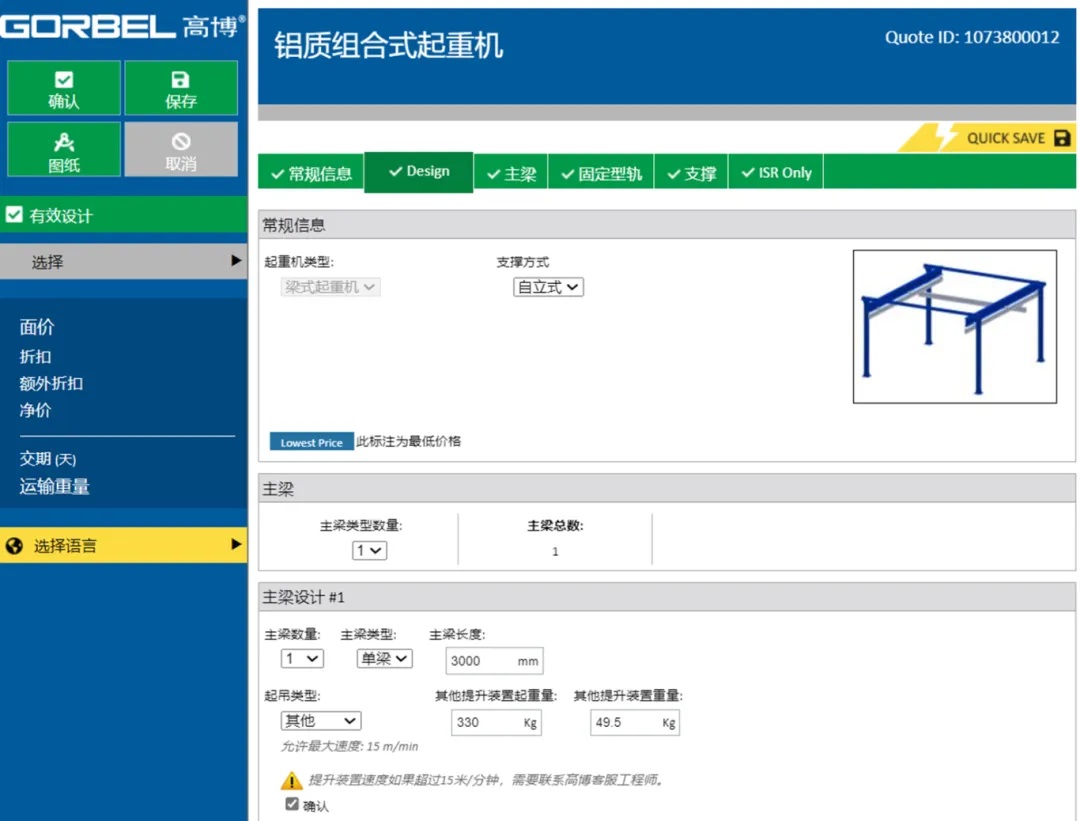
Task: Toggle the 有效设计 checkbox
Action: click(x=14, y=215)
